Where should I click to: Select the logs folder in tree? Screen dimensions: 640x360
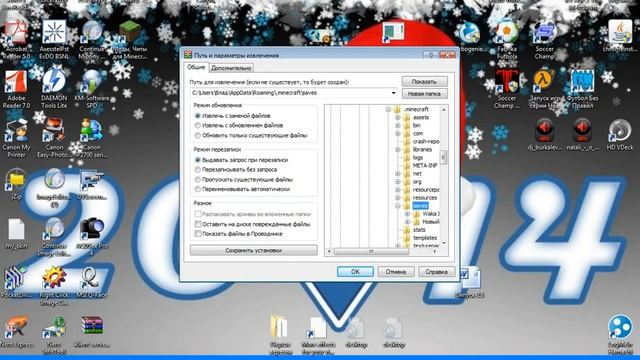(418, 158)
